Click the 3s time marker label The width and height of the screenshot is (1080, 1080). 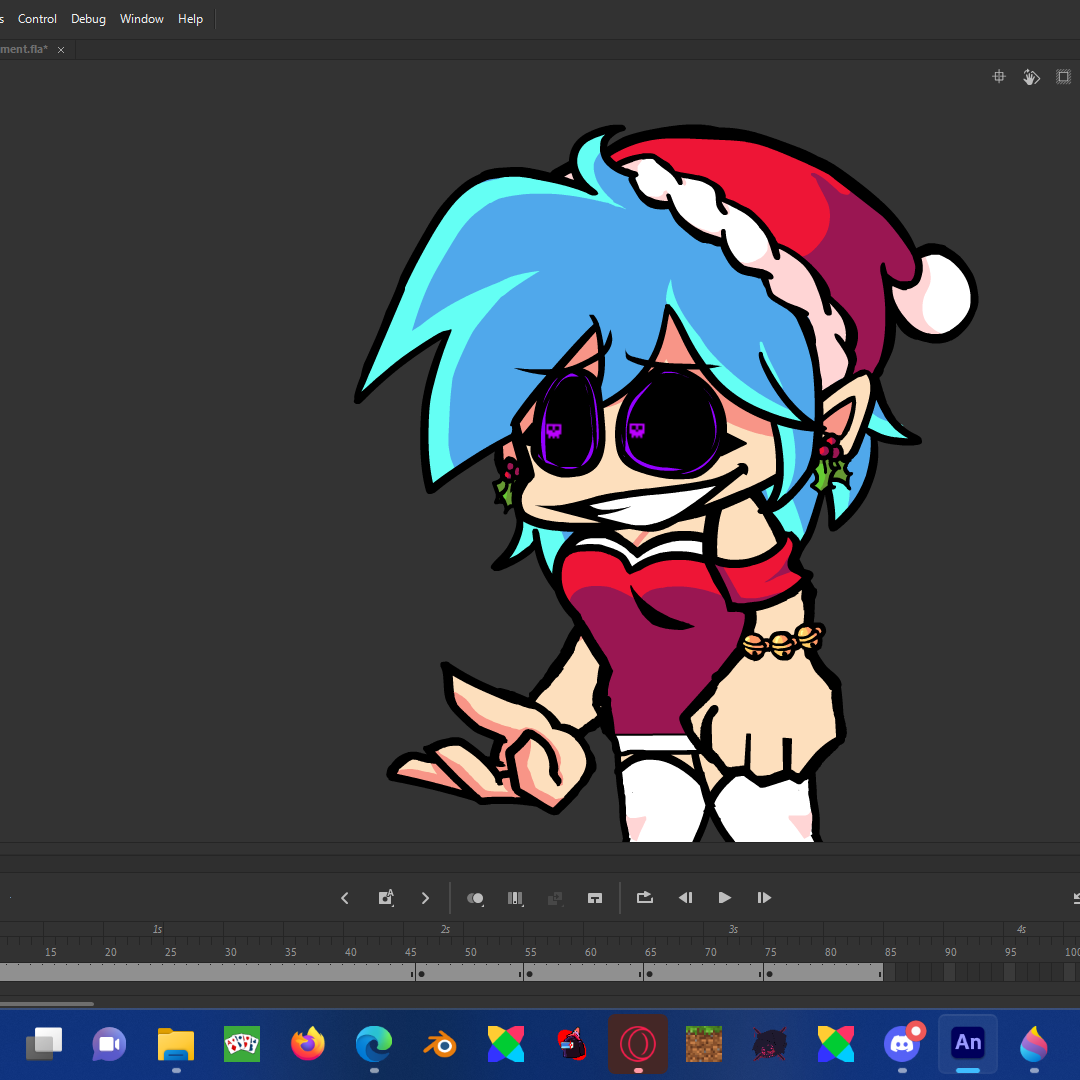click(733, 929)
